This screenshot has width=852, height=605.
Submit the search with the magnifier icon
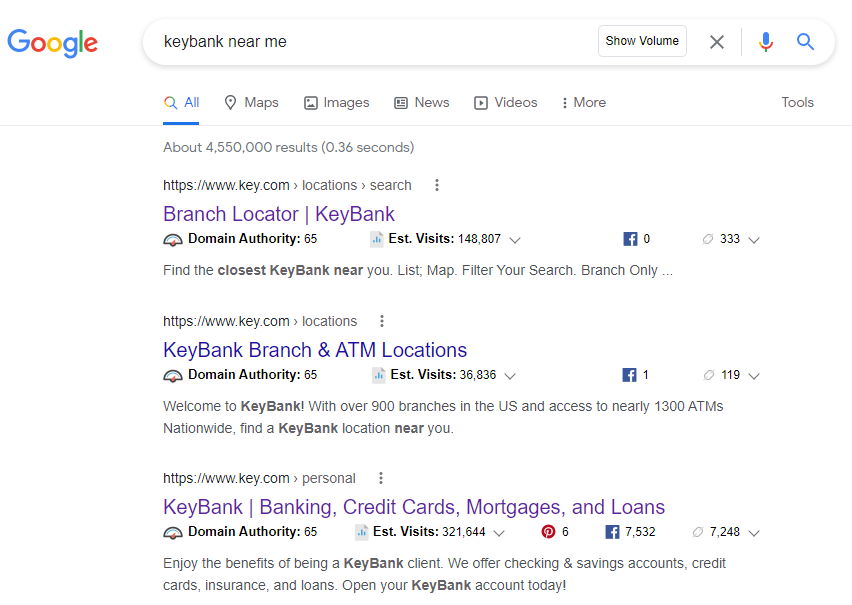pos(805,42)
